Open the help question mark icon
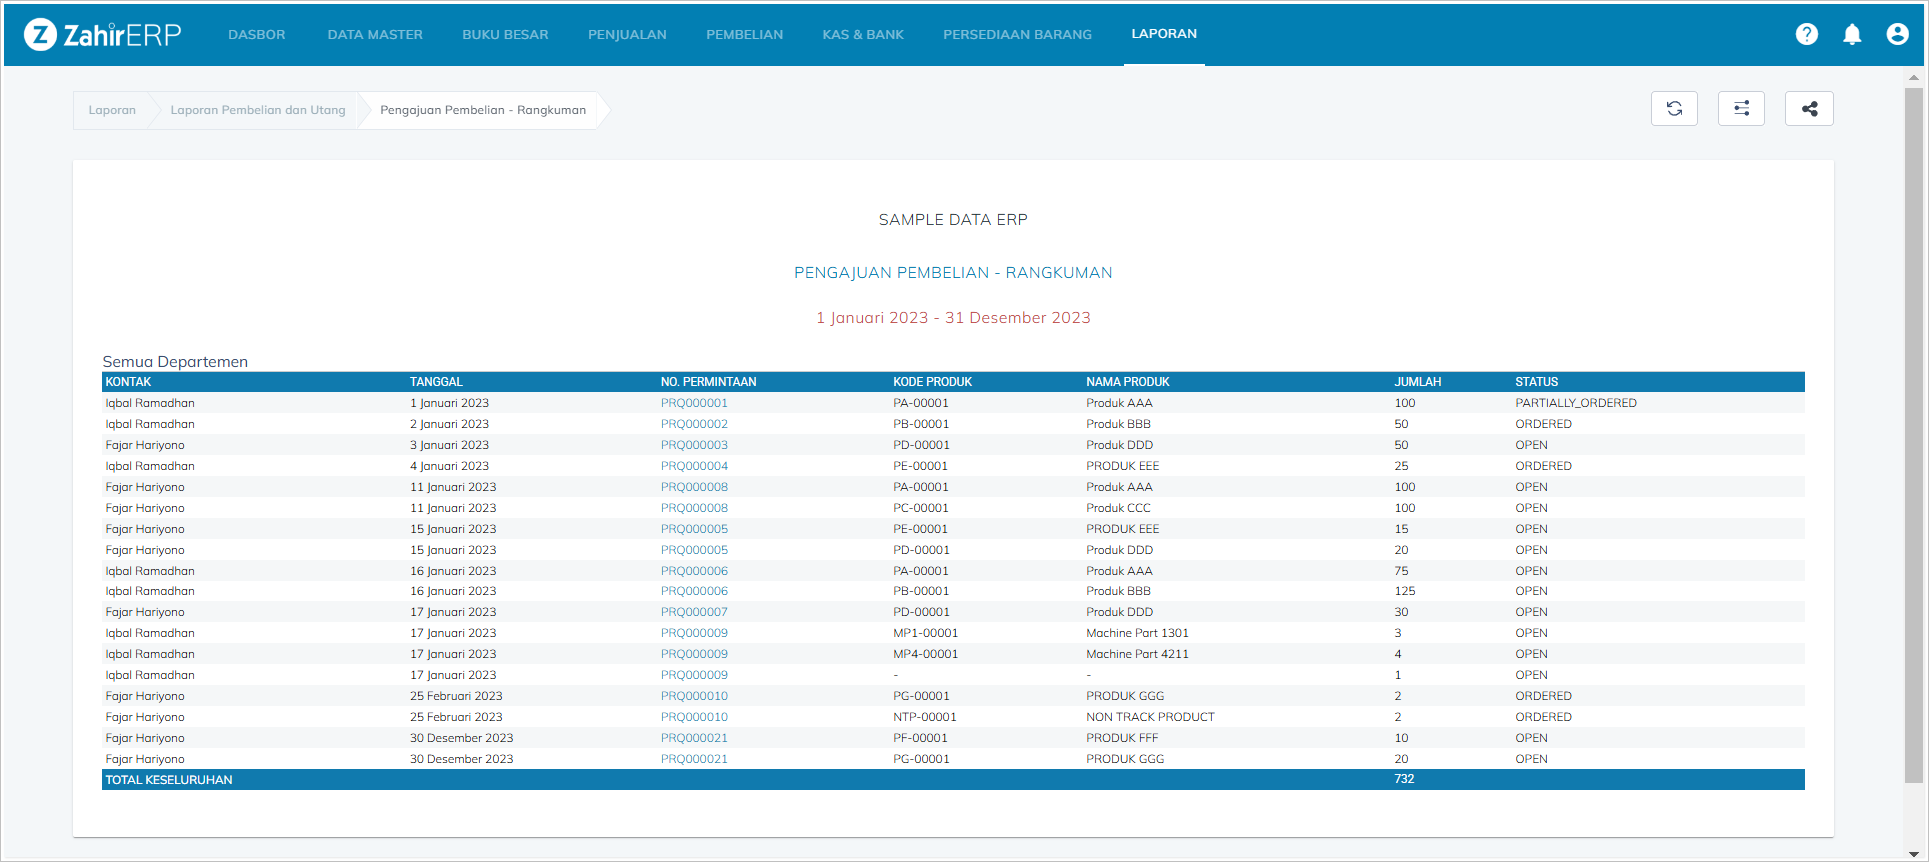Image resolution: width=1929 pixels, height=862 pixels. pos(1806,35)
